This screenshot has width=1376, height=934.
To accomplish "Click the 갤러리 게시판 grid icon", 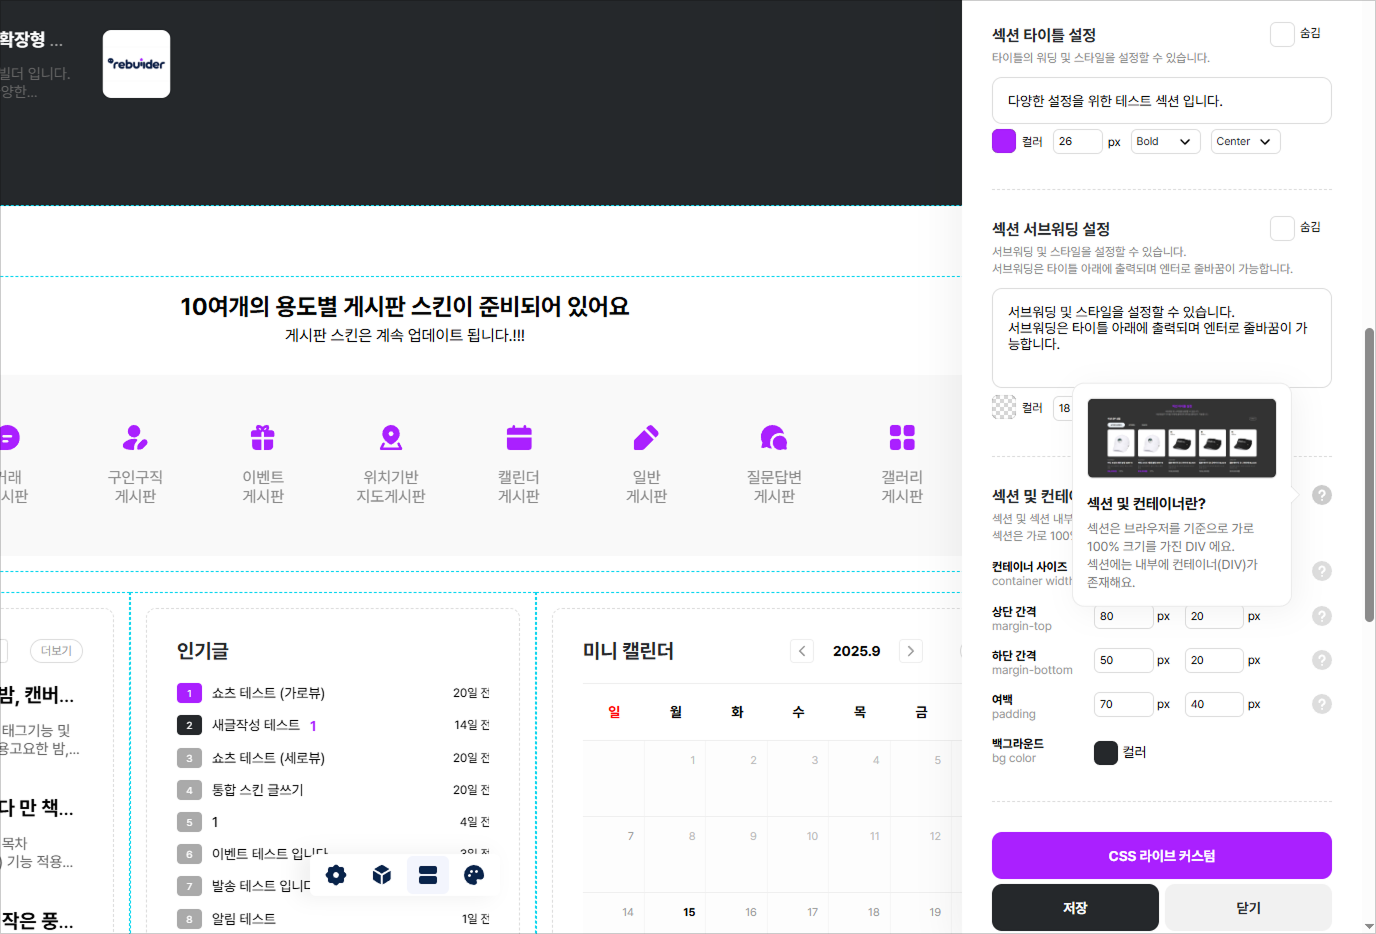I will coord(902,438).
